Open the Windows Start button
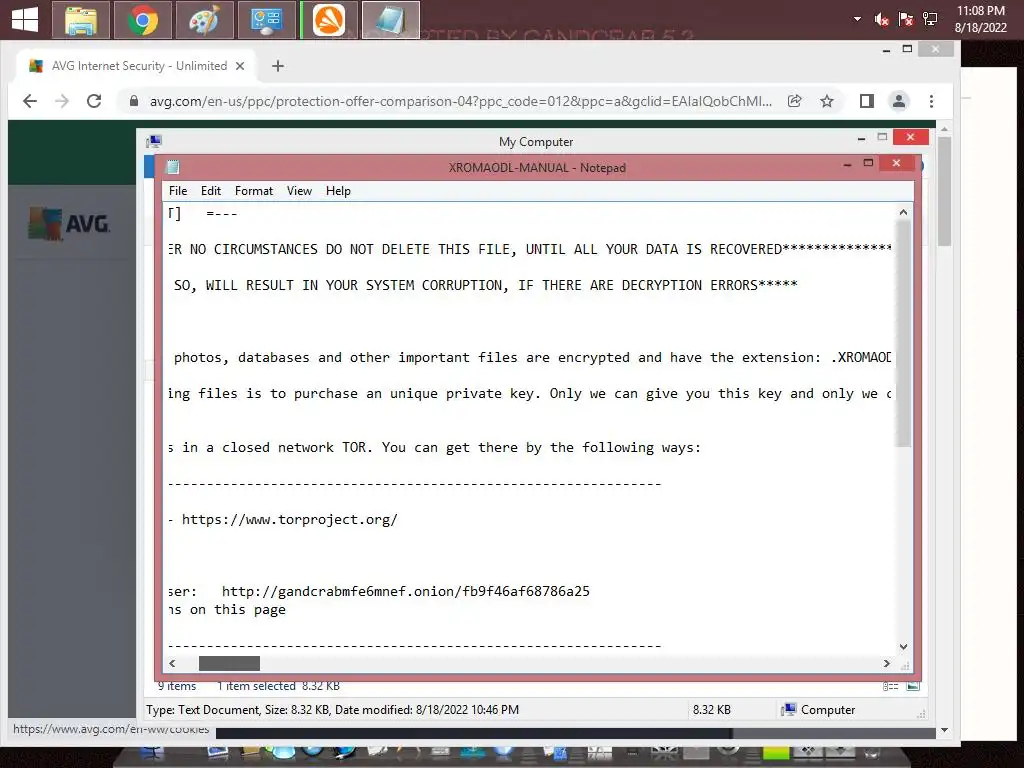The image size is (1024, 768). [x=25, y=19]
